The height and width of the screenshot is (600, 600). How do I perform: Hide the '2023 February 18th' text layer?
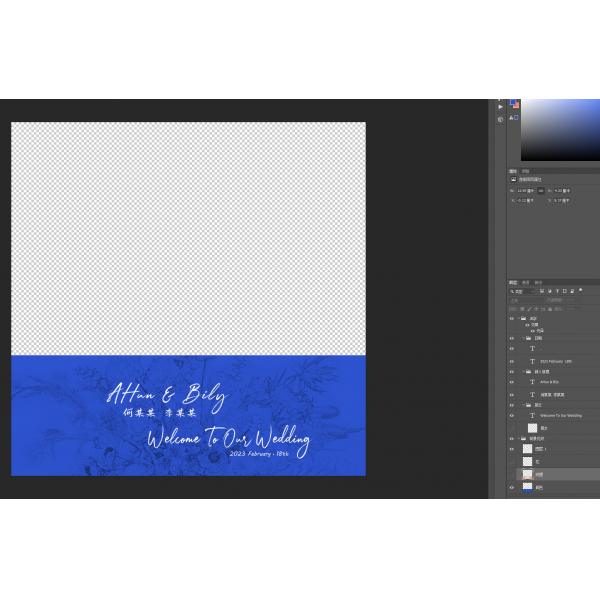coord(512,361)
